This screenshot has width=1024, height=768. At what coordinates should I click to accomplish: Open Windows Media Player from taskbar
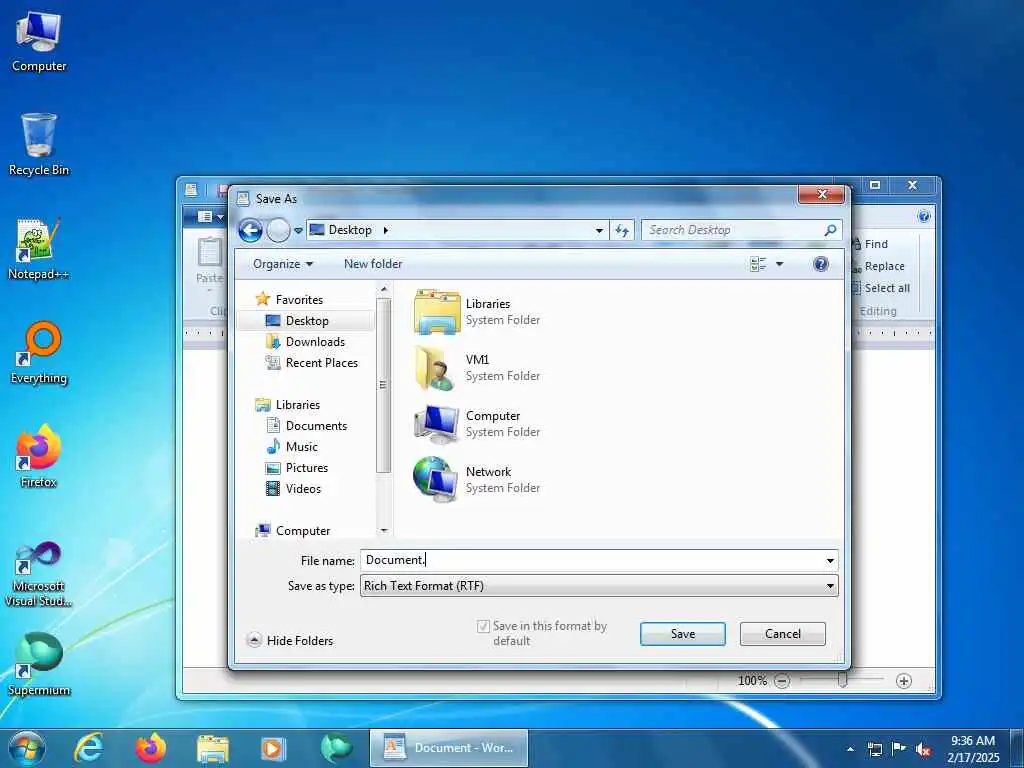pos(274,748)
